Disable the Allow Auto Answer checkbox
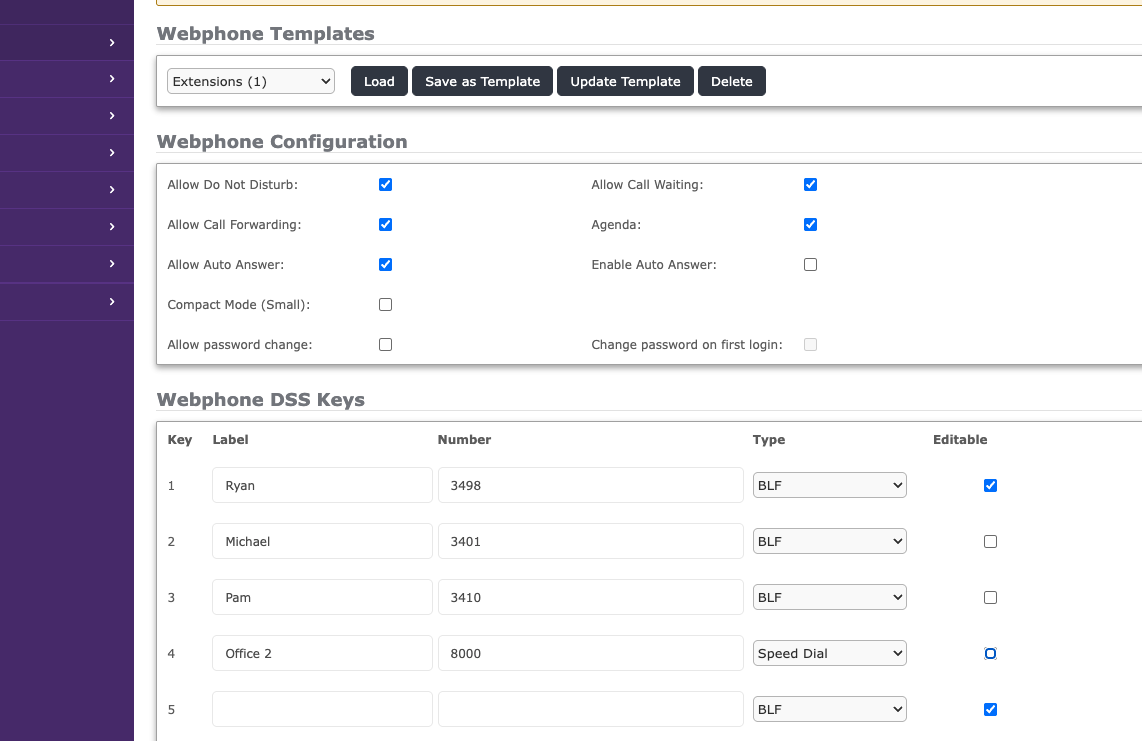 point(385,264)
